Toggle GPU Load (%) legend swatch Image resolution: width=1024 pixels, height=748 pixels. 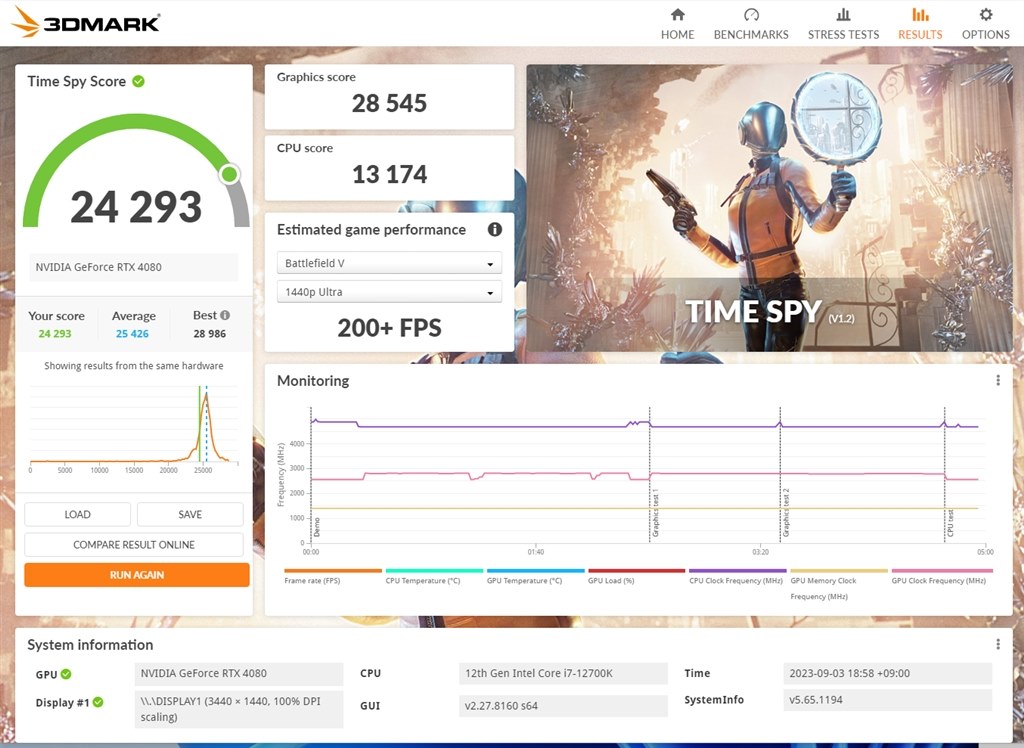point(637,570)
